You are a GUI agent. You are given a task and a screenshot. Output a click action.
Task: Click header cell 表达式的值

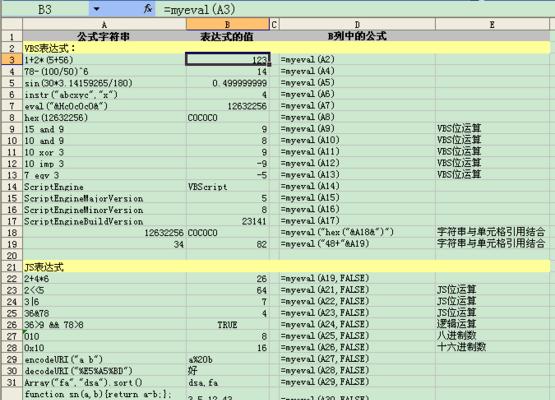(x=227, y=36)
